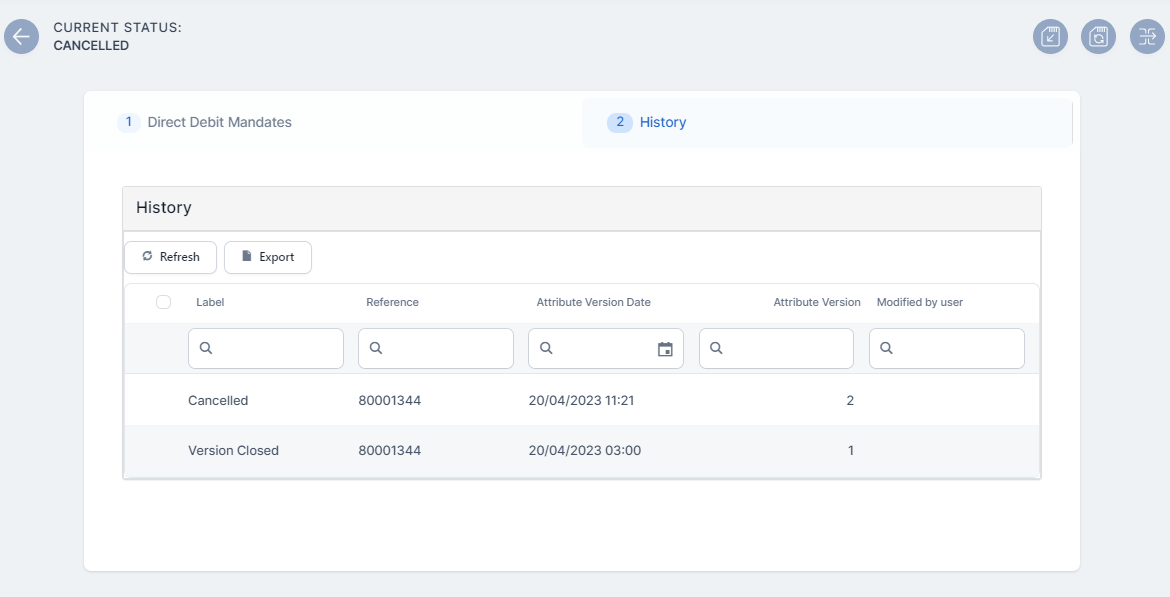
Task: Open calendar picker in Attribute Version Date filter
Action: (x=665, y=349)
